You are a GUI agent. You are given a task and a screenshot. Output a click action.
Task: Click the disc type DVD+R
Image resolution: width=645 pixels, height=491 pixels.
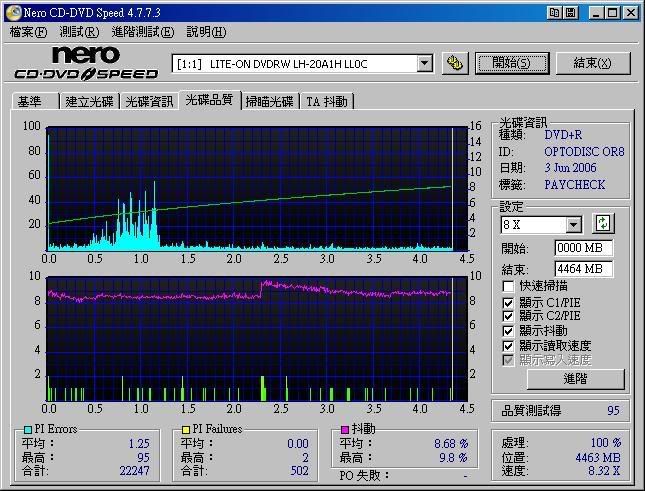[563, 135]
